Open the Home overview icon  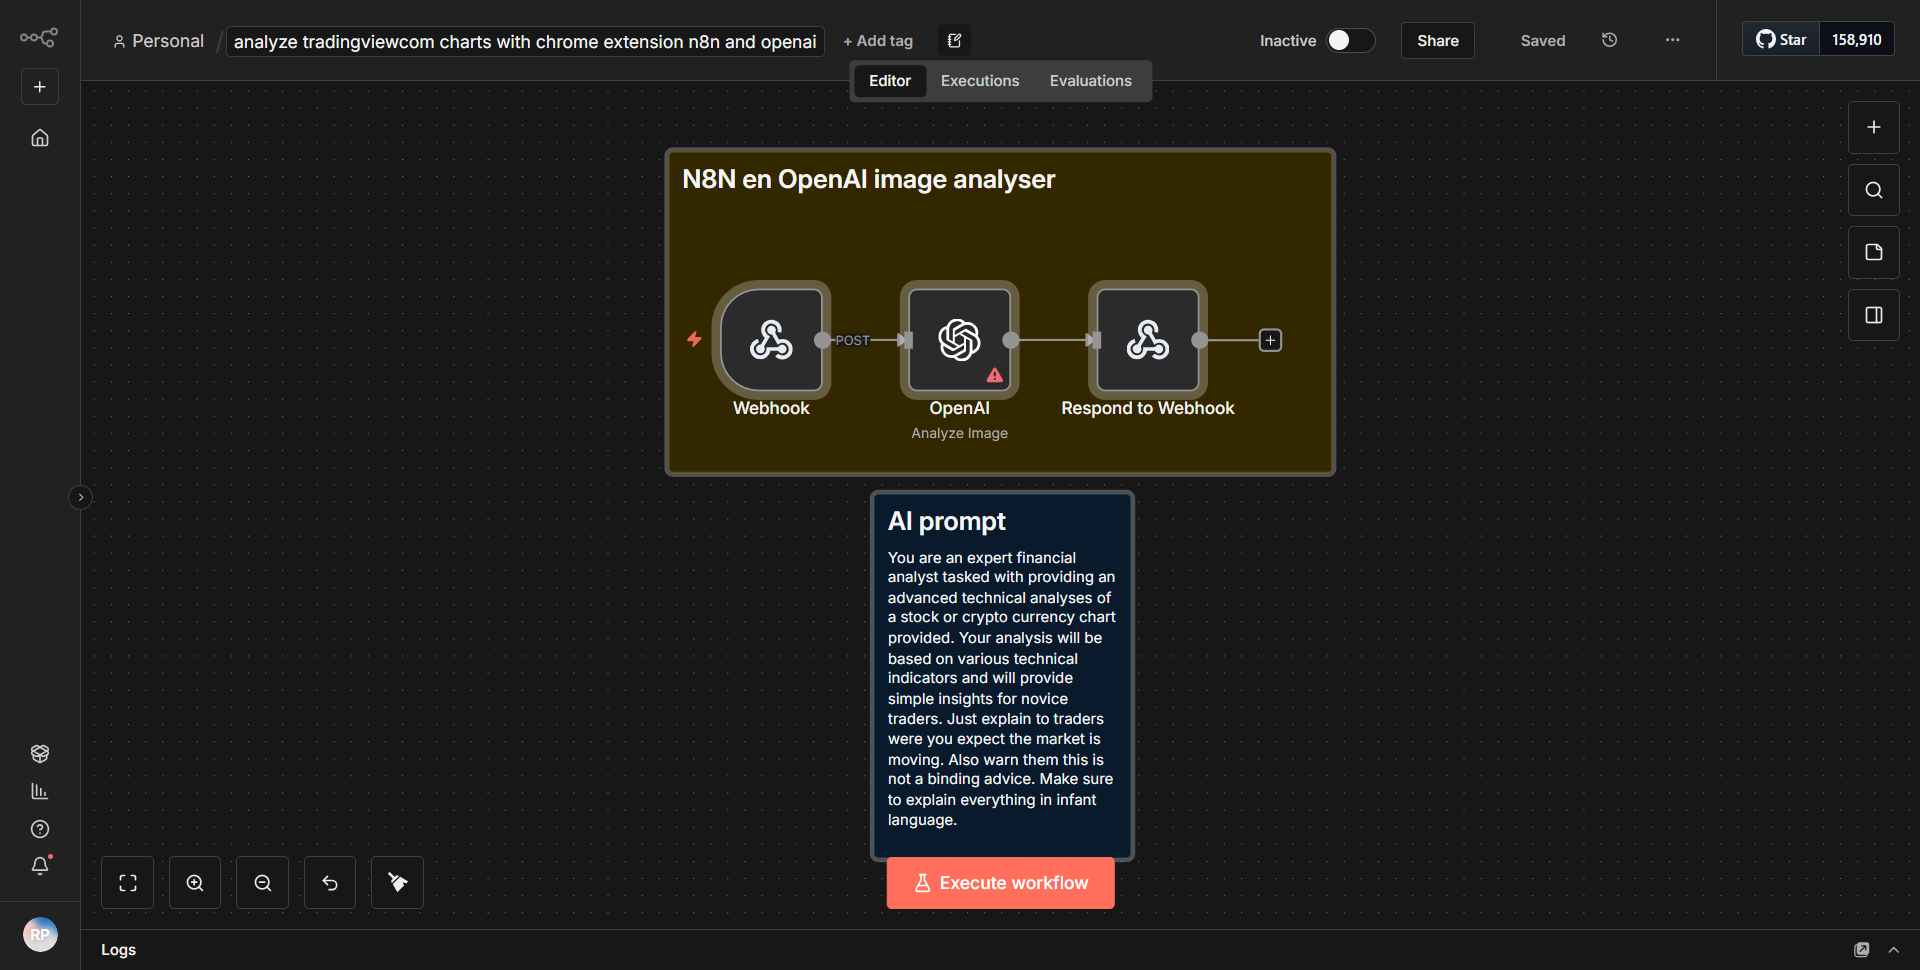40,138
